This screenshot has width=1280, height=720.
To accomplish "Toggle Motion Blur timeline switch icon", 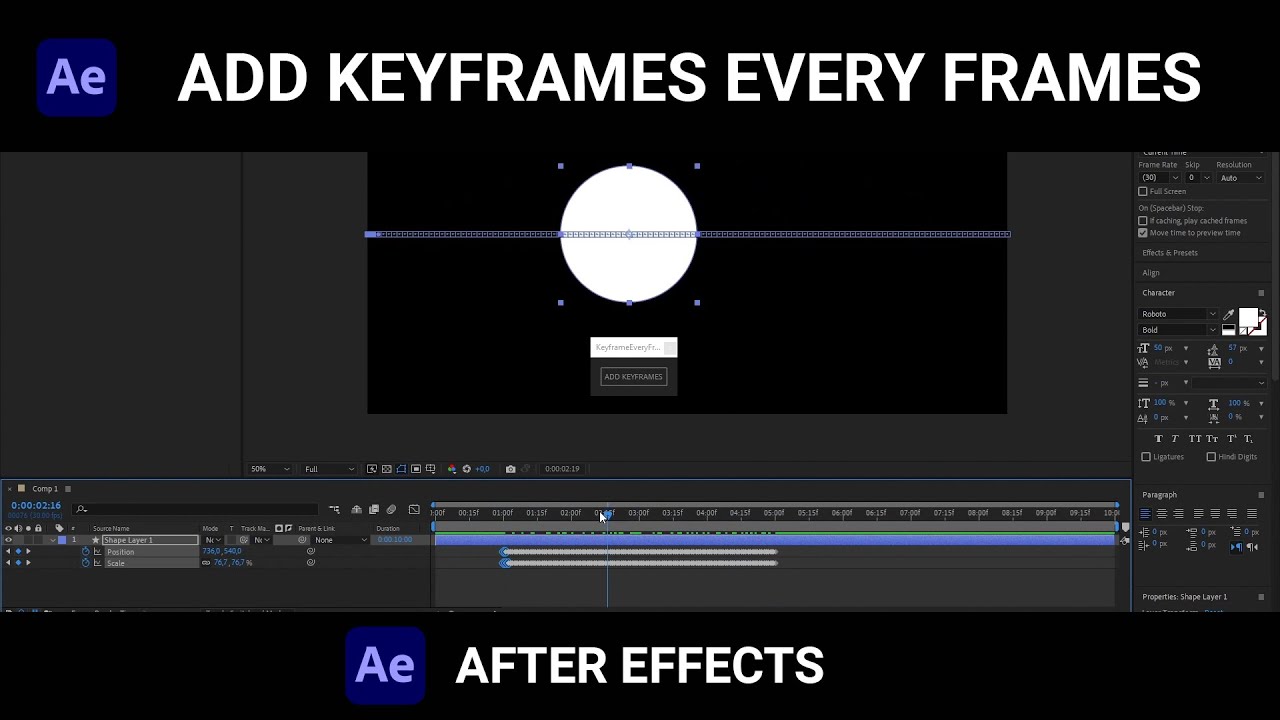I will point(391,510).
